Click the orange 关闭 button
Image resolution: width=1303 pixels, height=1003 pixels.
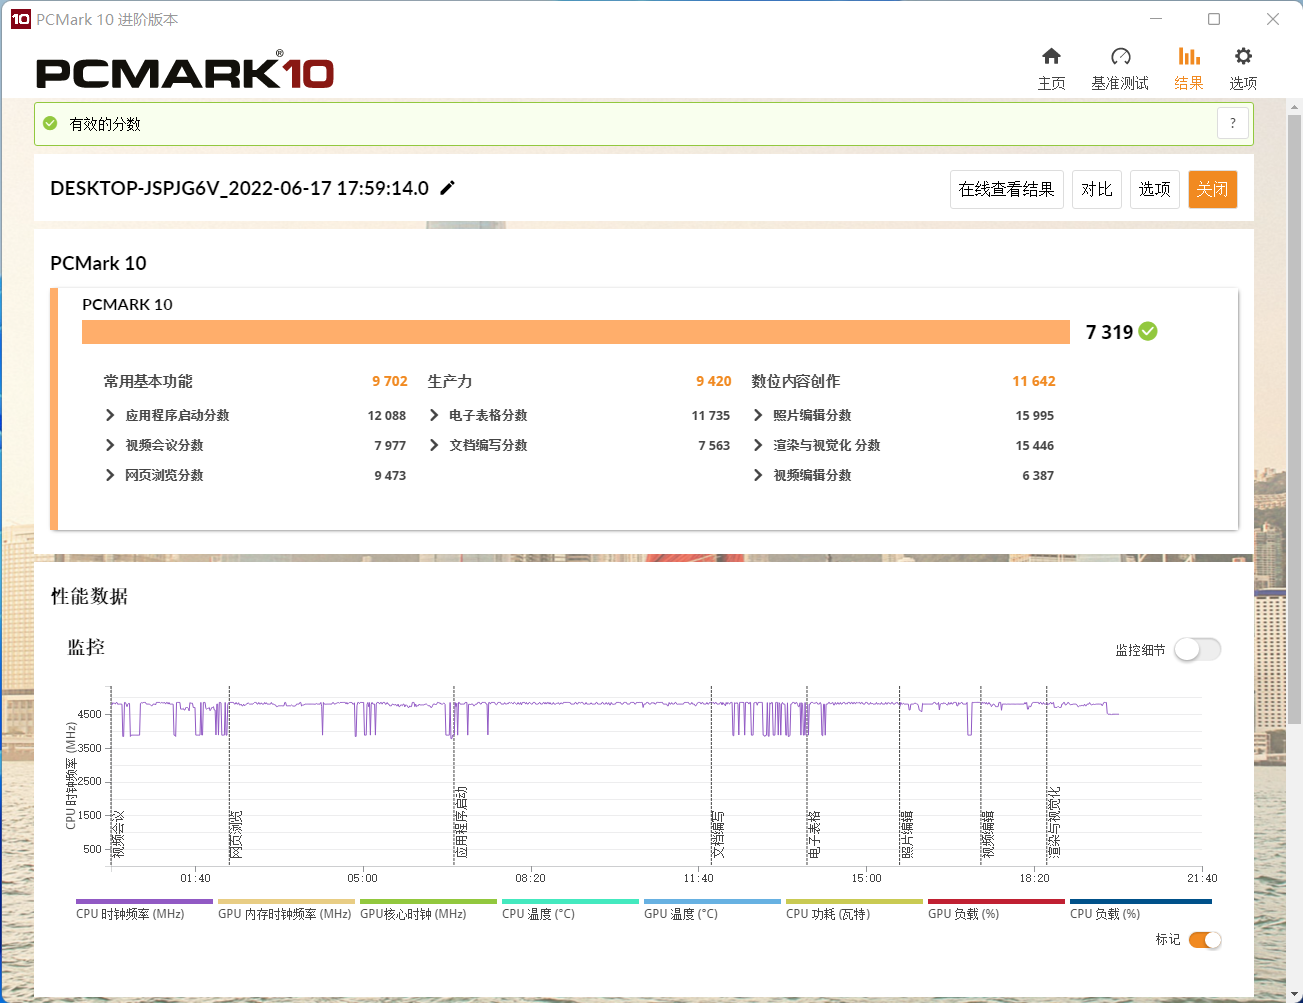pos(1213,189)
